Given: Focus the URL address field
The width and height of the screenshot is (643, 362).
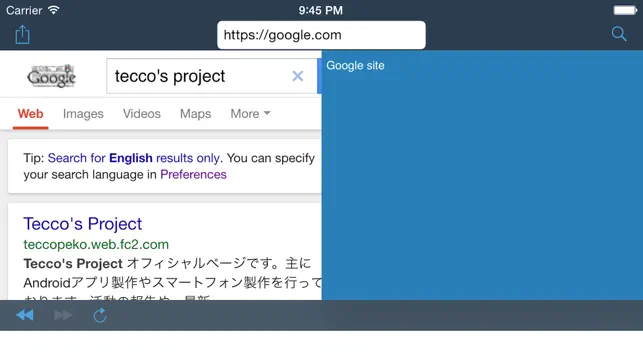Looking at the screenshot, I should [x=321, y=35].
